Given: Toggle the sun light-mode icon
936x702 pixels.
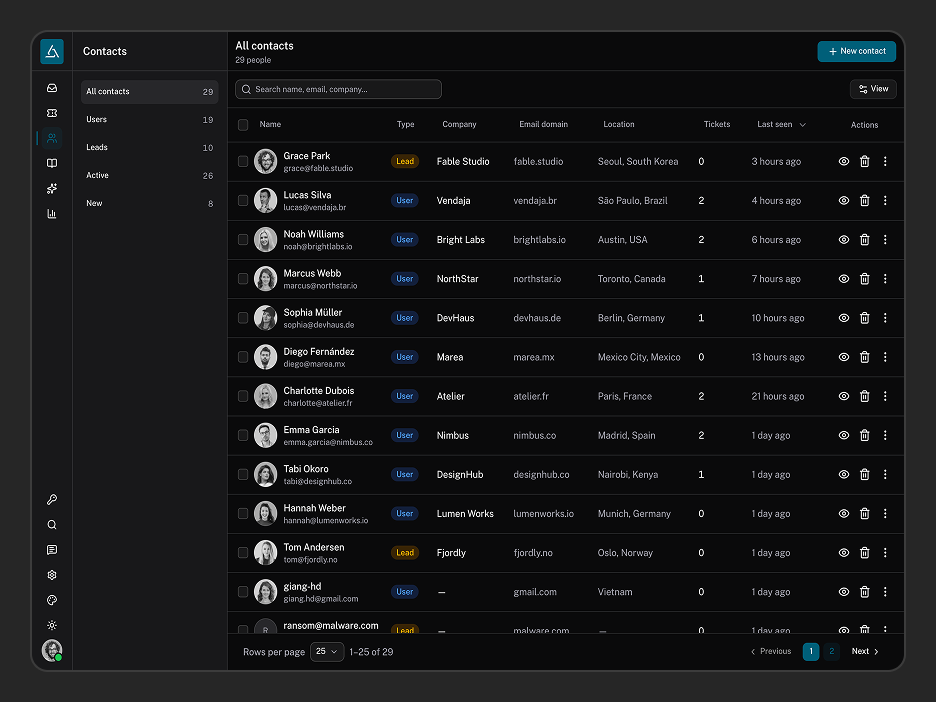Looking at the screenshot, I should (52, 625).
